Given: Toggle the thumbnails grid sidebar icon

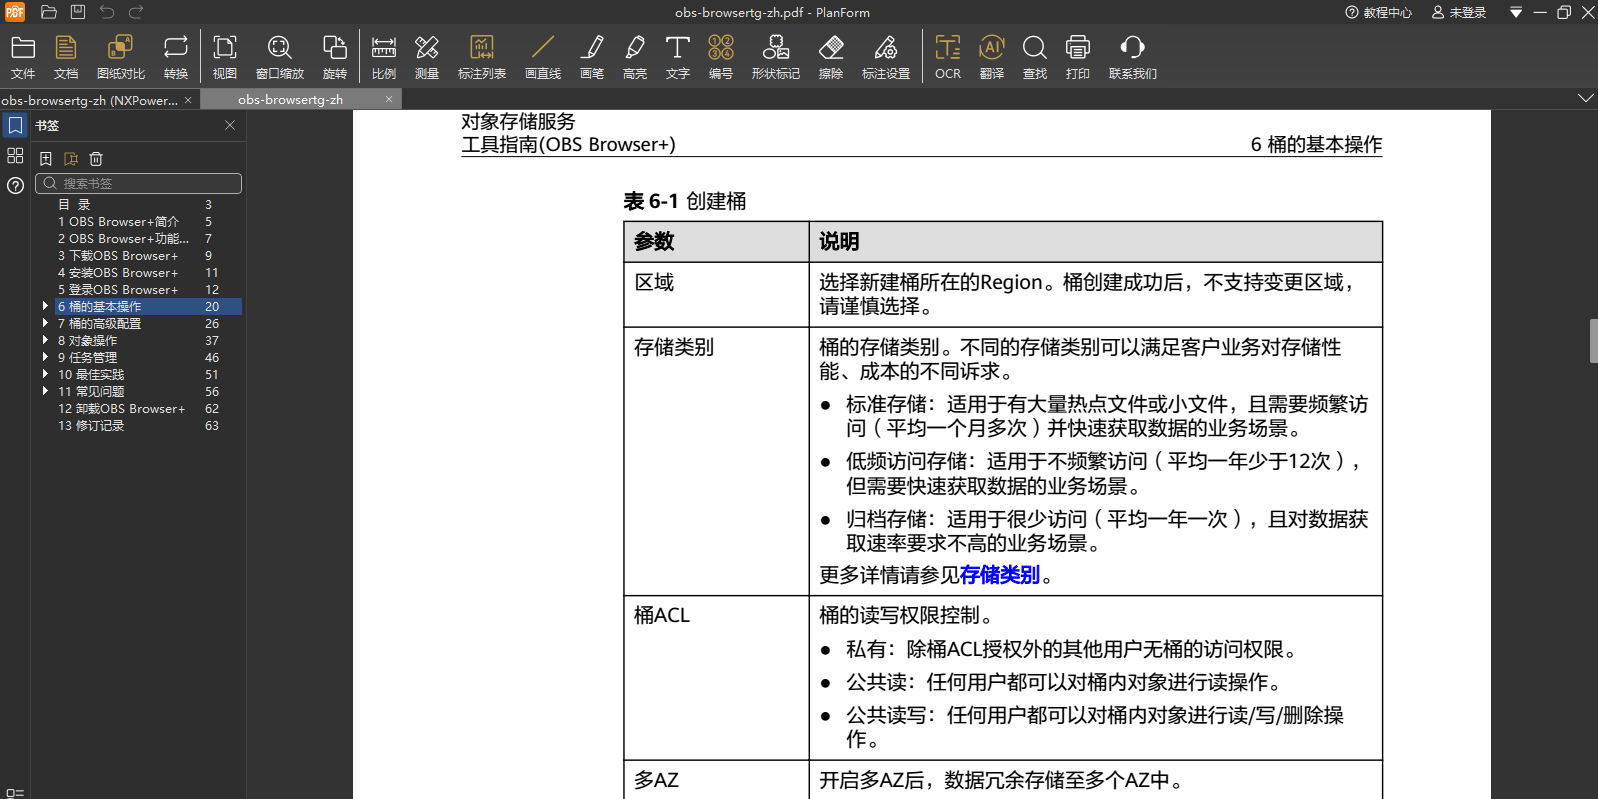Looking at the screenshot, I should pos(15,156).
